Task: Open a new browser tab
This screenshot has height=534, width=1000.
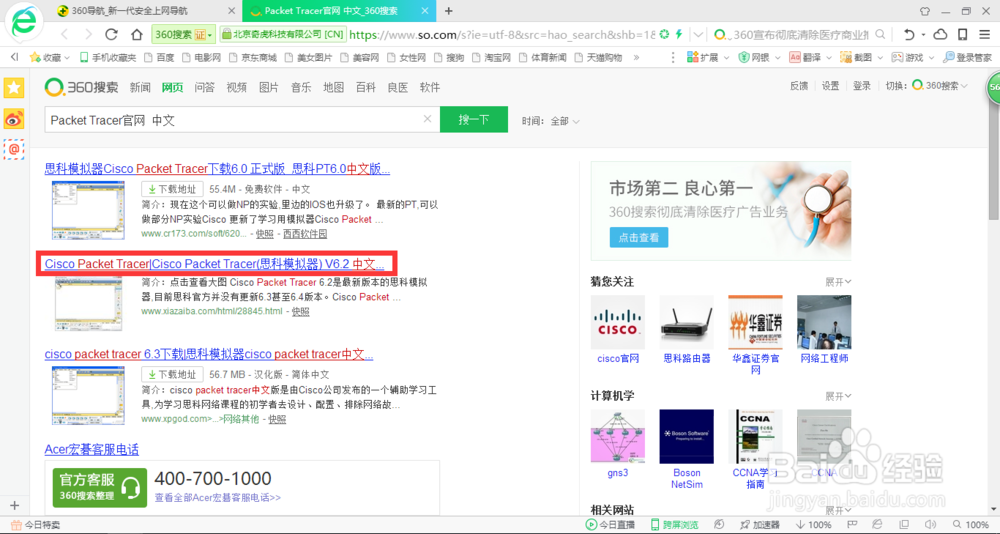Action: pyautogui.click(x=449, y=11)
